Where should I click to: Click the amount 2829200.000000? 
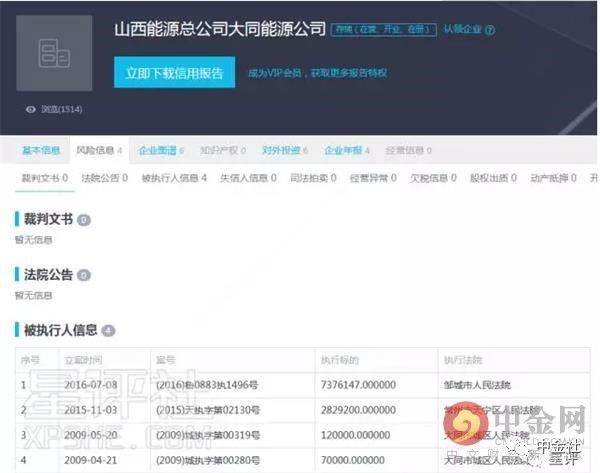[x=358, y=410]
